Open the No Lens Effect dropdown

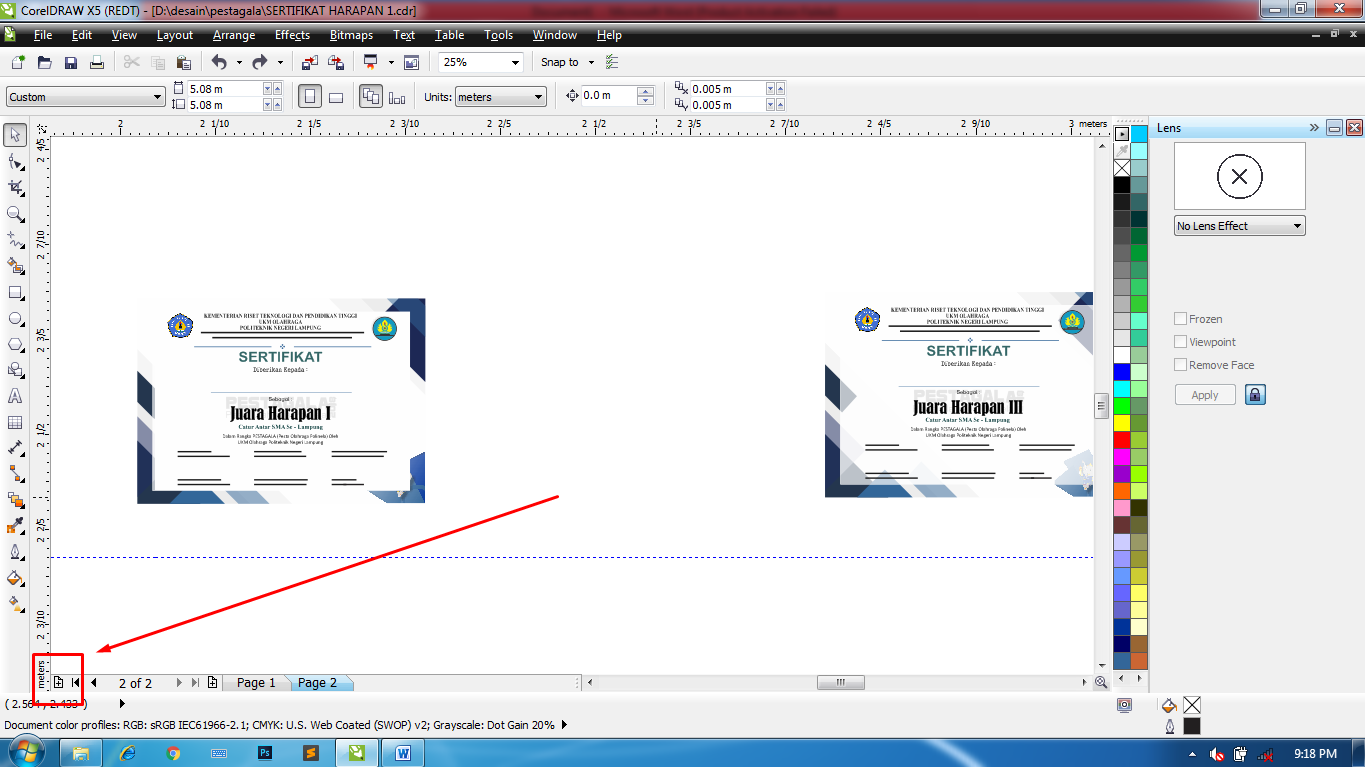click(1296, 225)
